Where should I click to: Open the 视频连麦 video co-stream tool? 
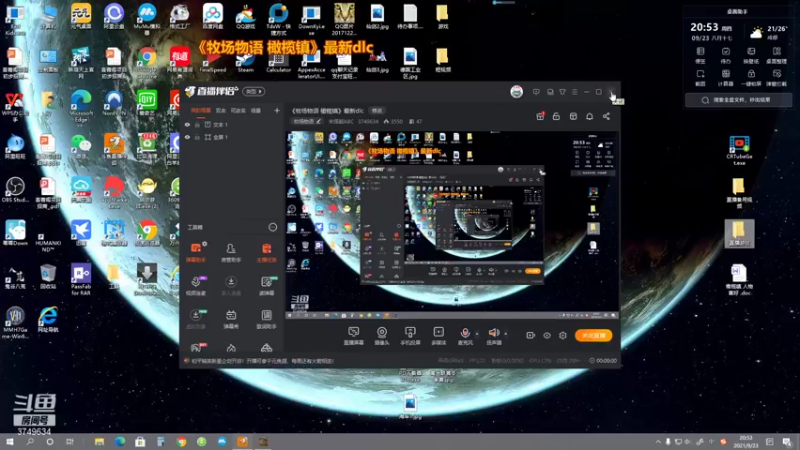tap(196, 286)
